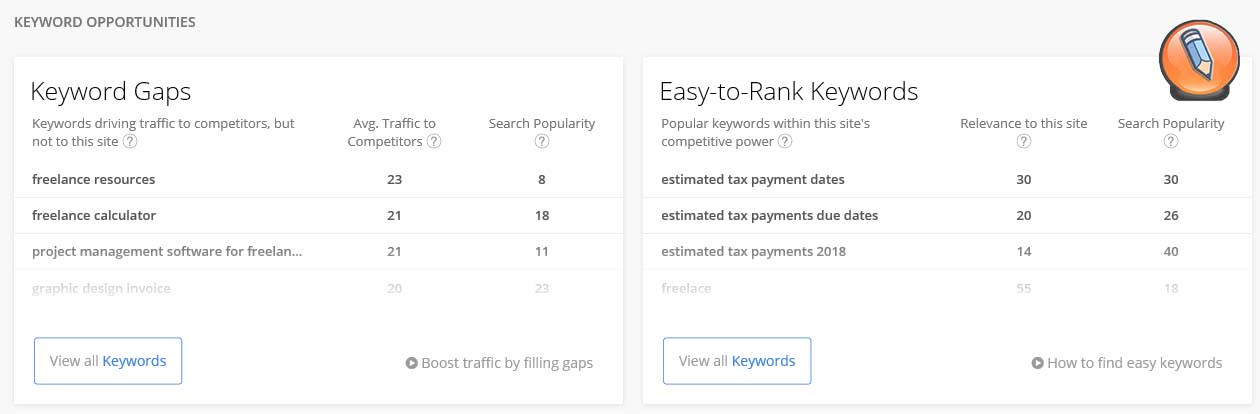Screen dimensions: 1260x414
Task: Click play icon beside How to find easy keywords
Action: tap(1038, 363)
